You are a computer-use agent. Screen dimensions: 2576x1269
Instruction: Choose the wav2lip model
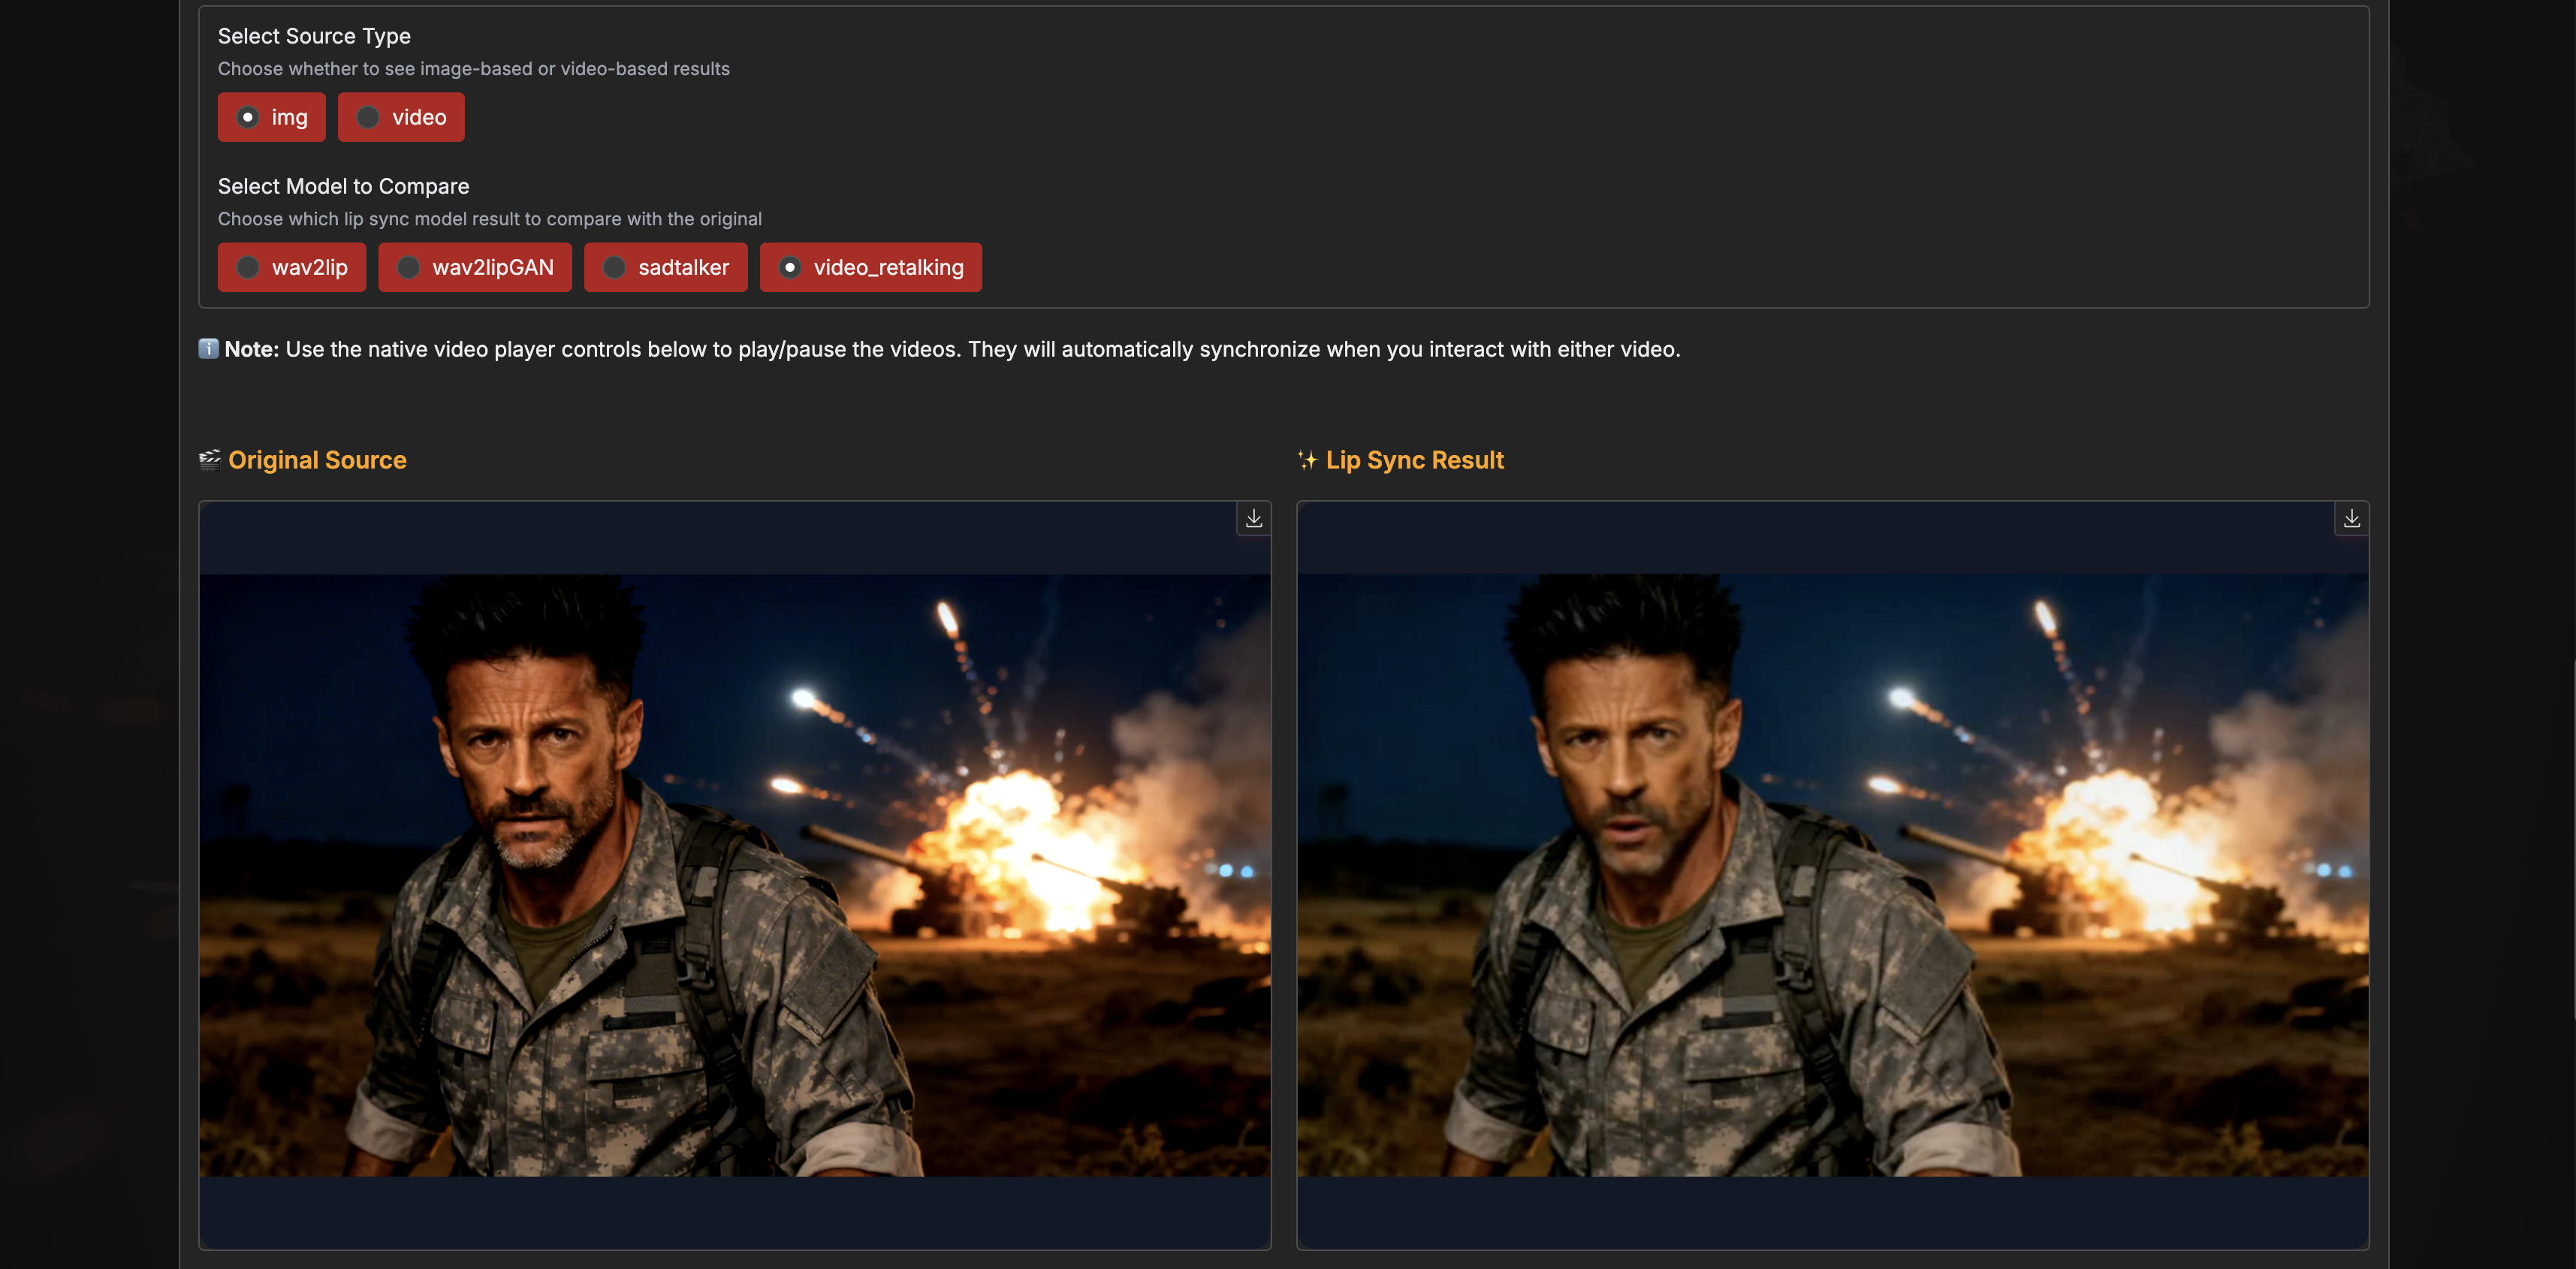(x=292, y=267)
